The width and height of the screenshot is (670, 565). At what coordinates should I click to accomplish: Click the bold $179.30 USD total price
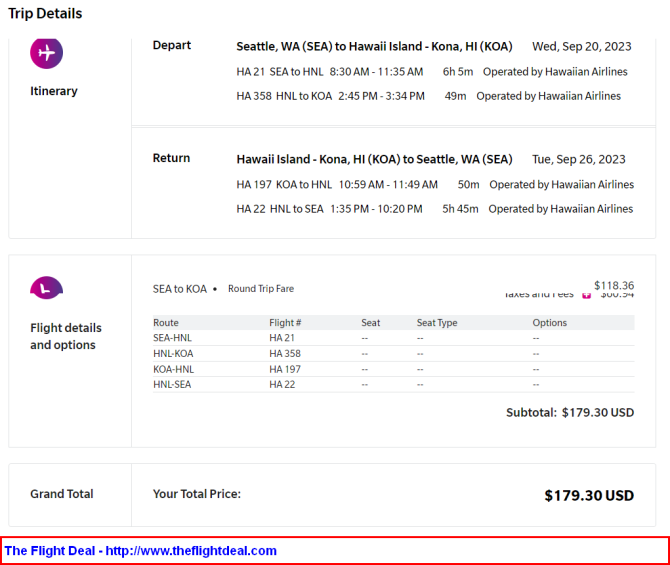coord(589,495)
